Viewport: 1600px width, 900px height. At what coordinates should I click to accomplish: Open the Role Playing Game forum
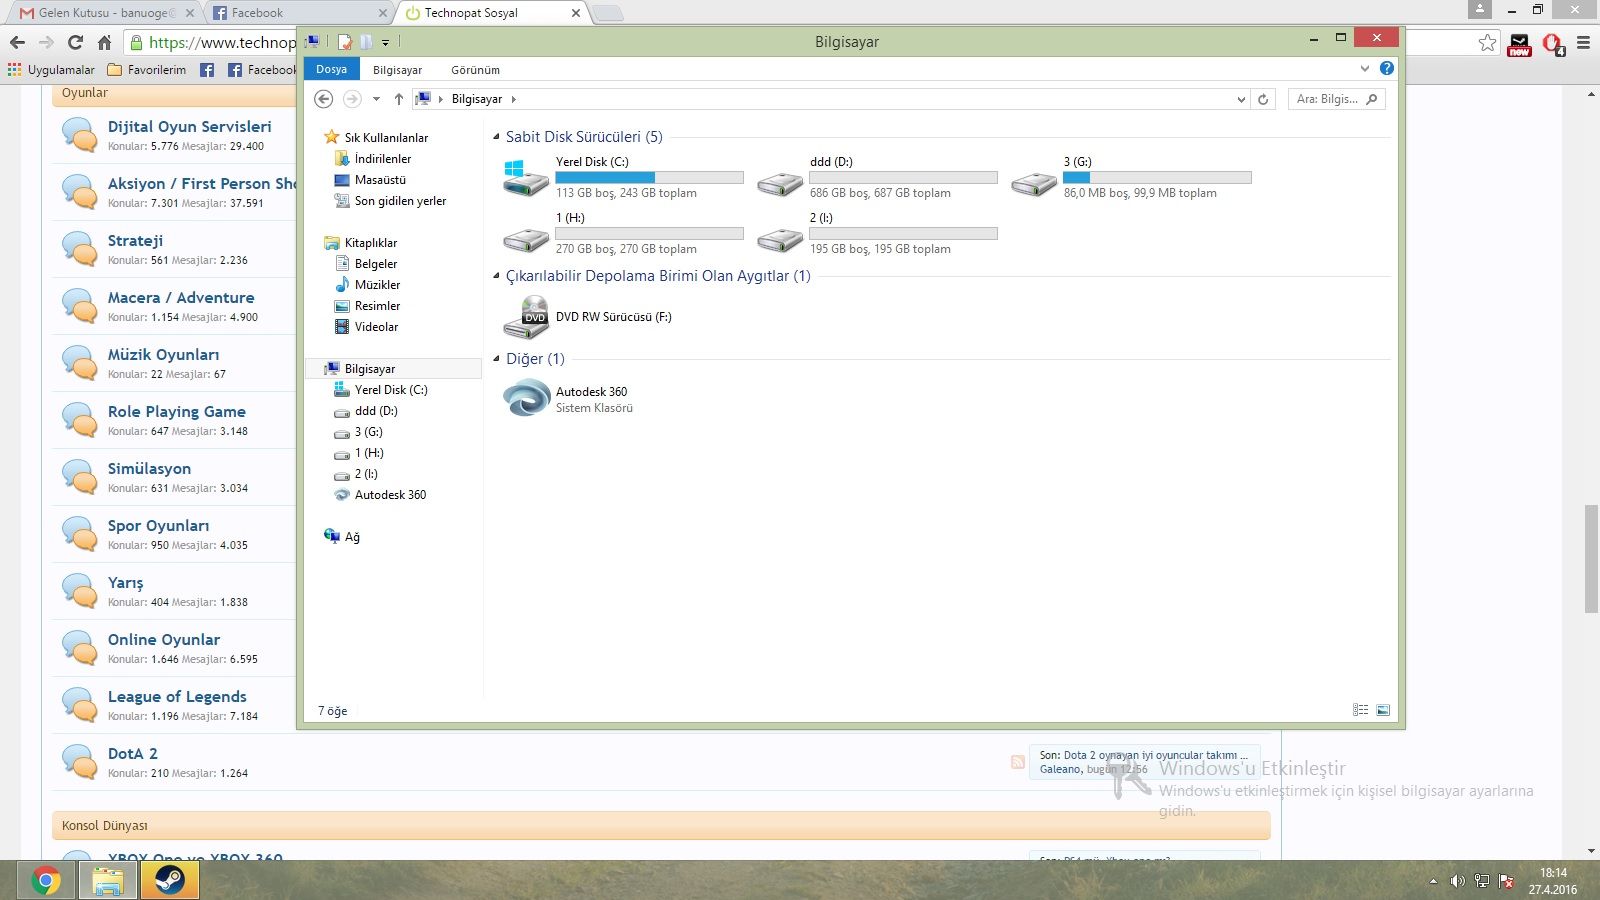[x=177, y=412]
